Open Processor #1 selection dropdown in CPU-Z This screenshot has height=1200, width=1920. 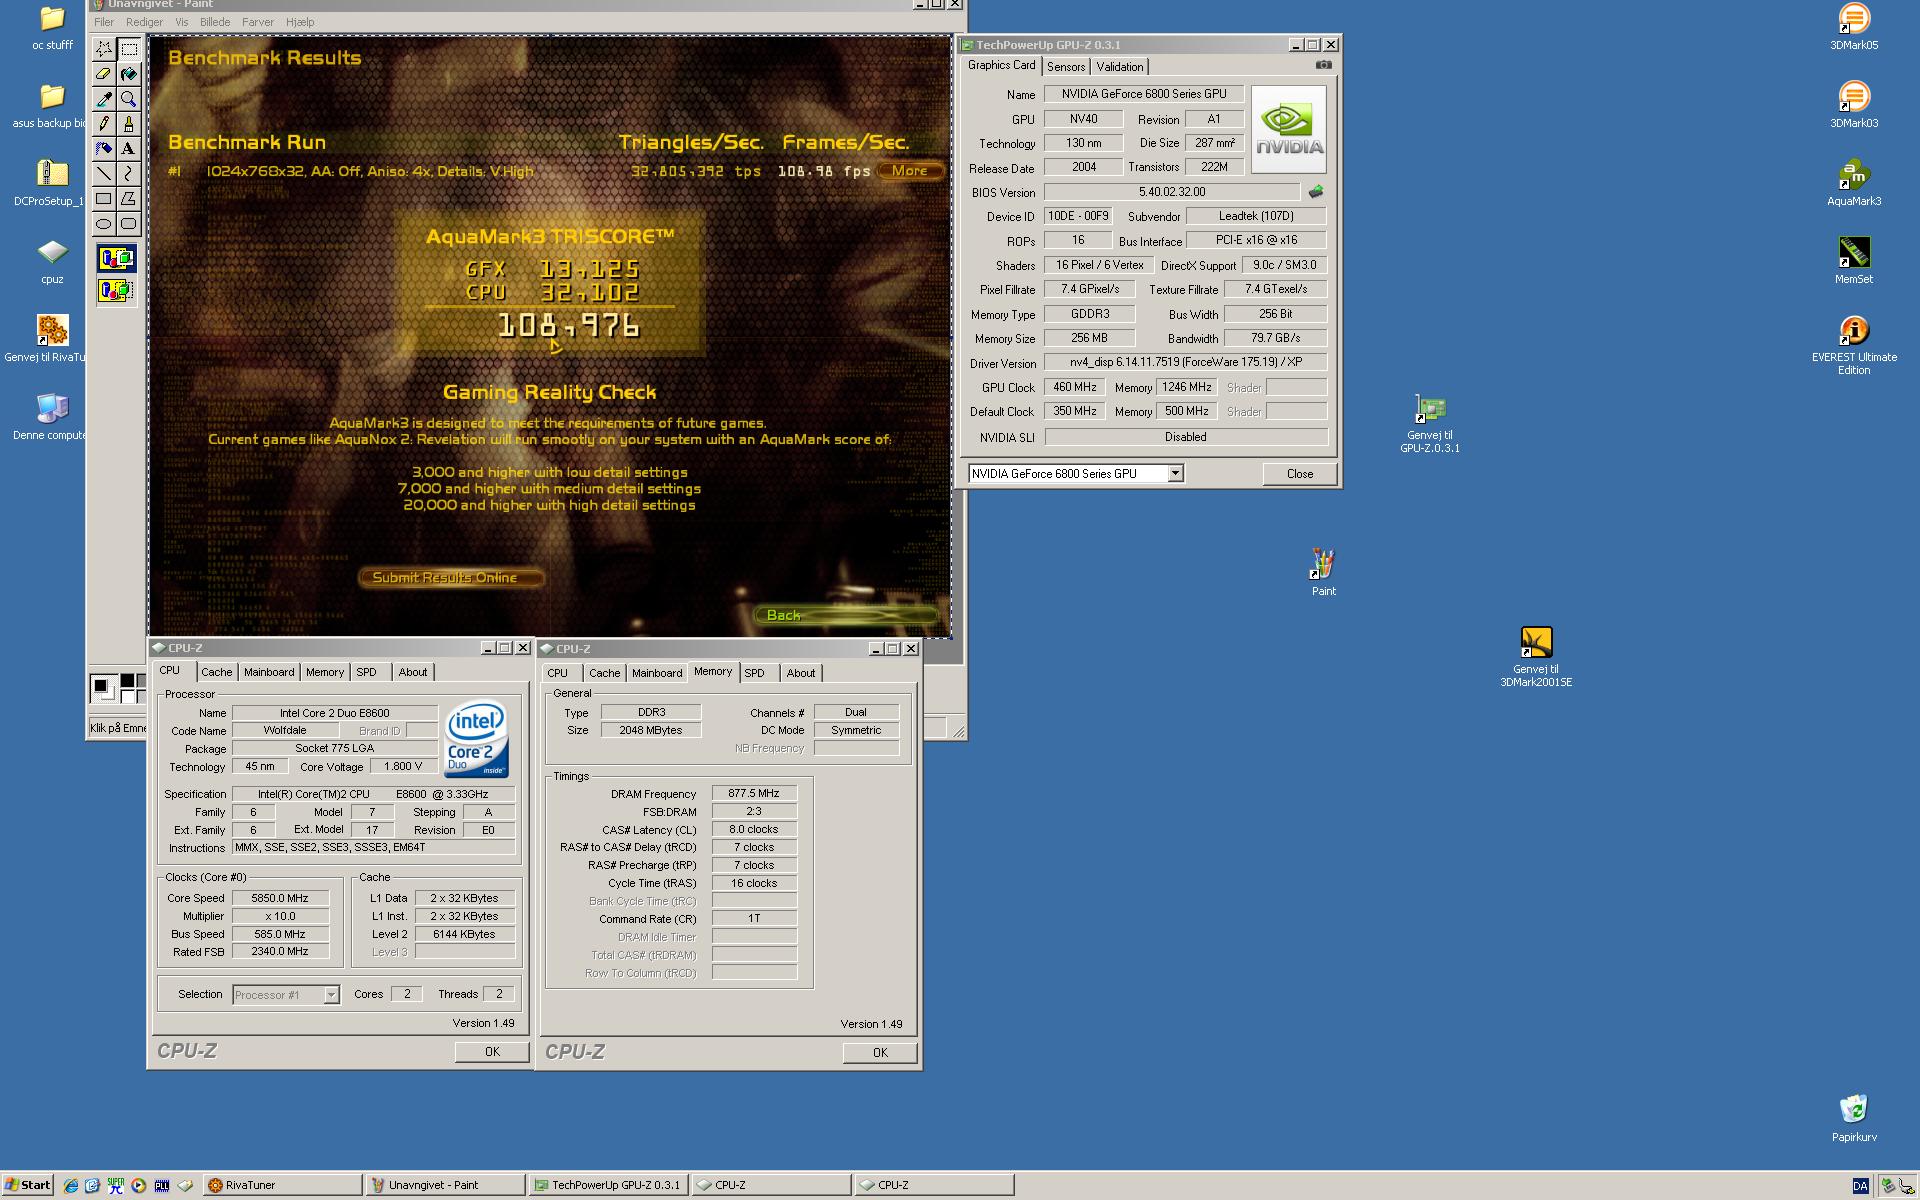tap(331, 995)
